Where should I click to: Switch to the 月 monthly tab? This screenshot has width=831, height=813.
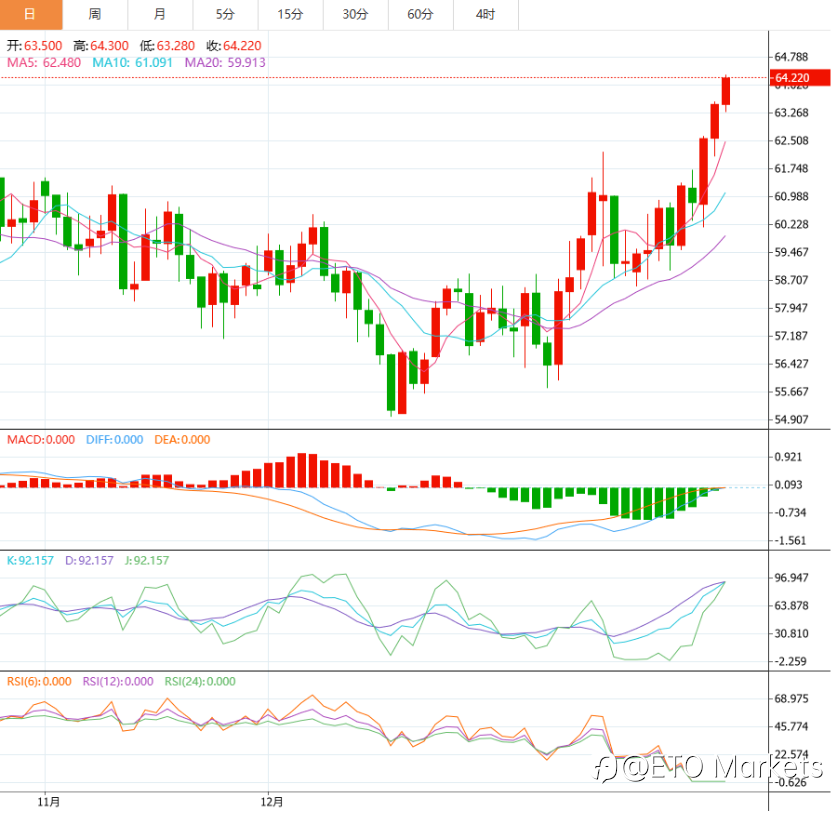click(160, 14)
